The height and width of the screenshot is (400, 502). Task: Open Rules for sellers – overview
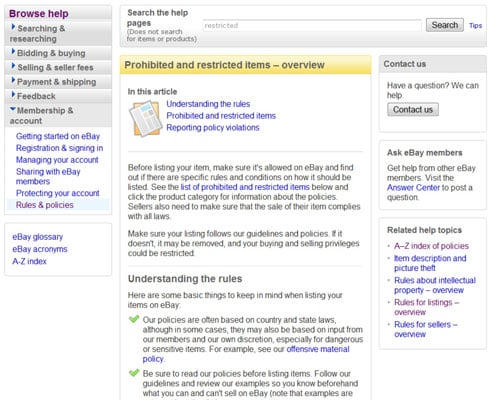(426, 329)
